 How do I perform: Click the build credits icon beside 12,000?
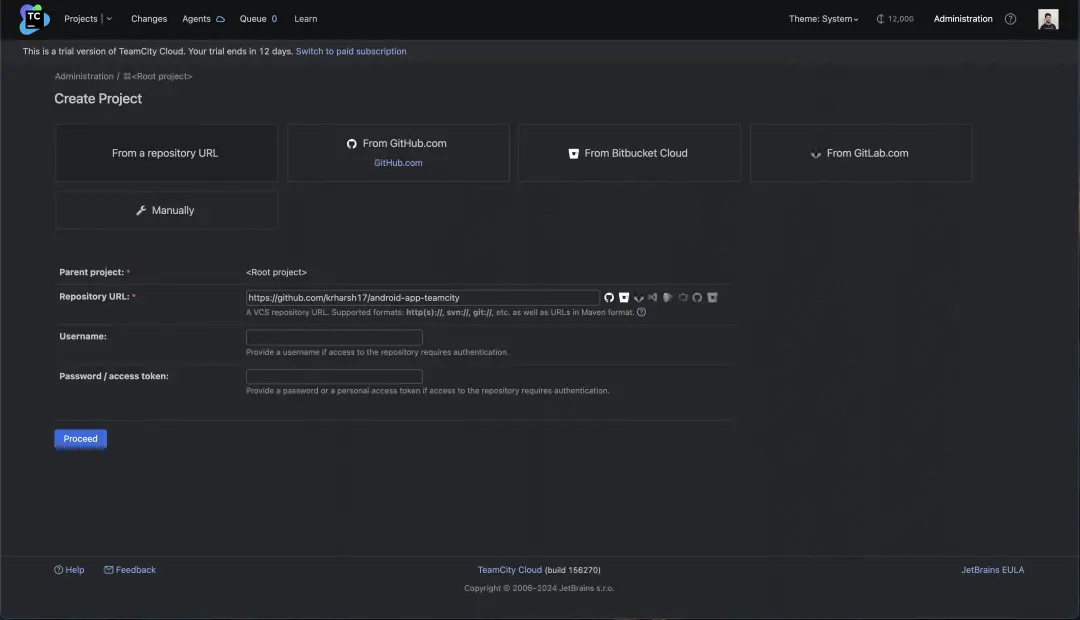(880, 19)
